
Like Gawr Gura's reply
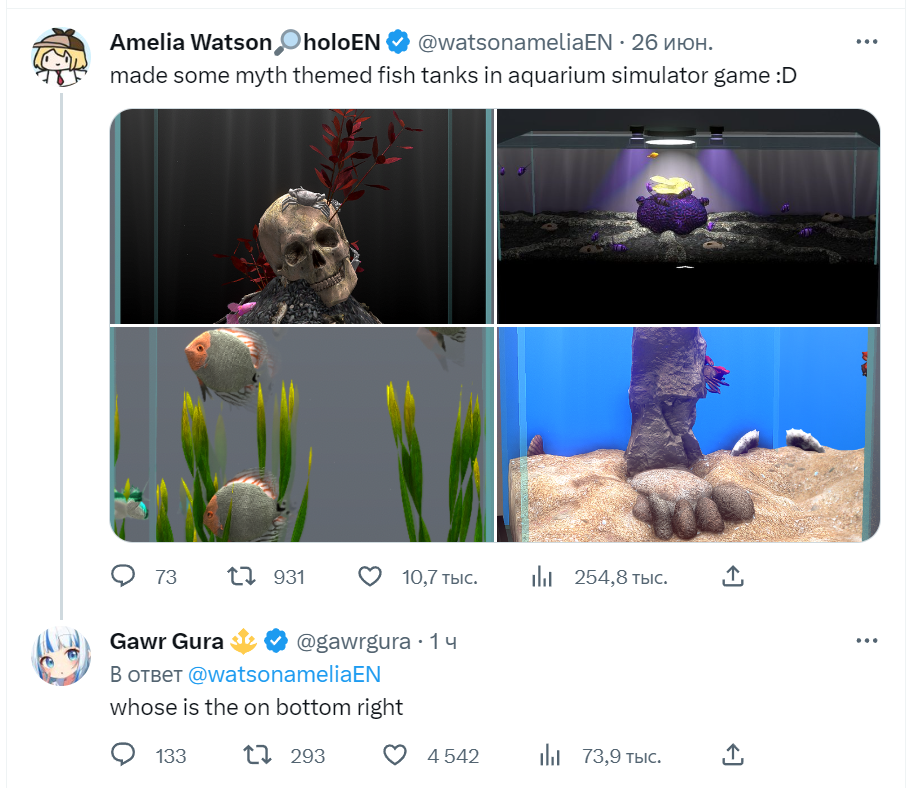click(397, 755)
